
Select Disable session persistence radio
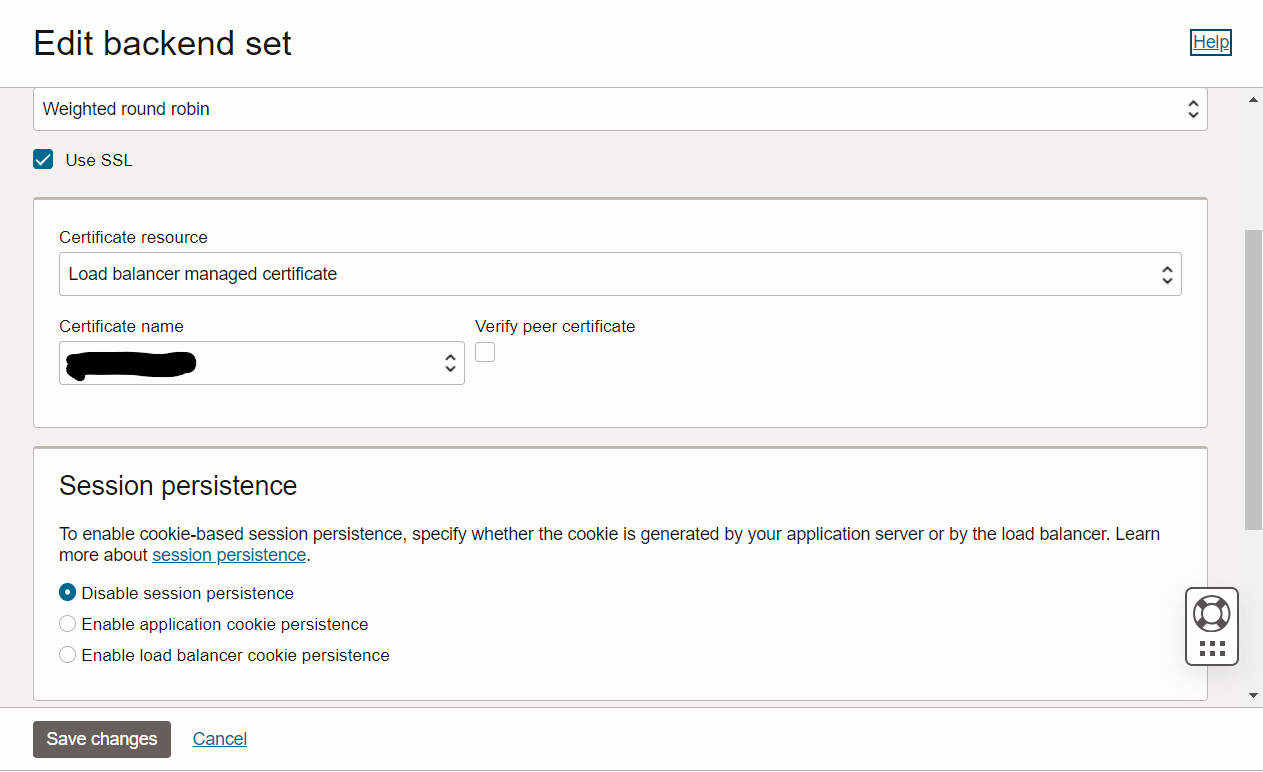point(68,592)
